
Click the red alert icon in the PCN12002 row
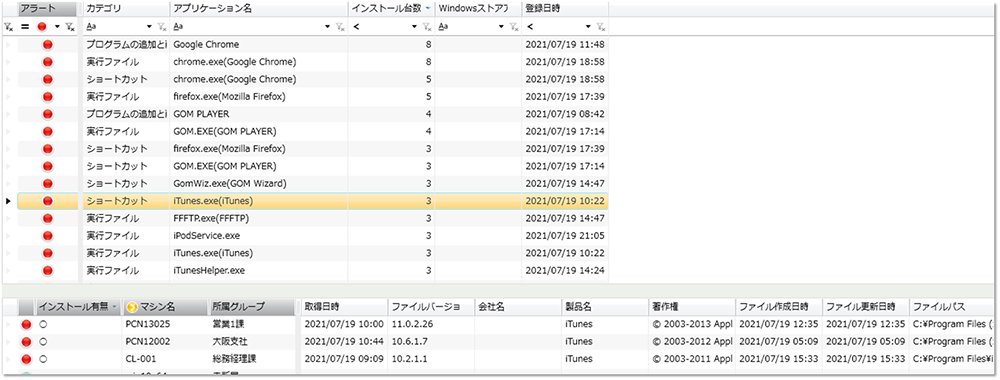26,341
